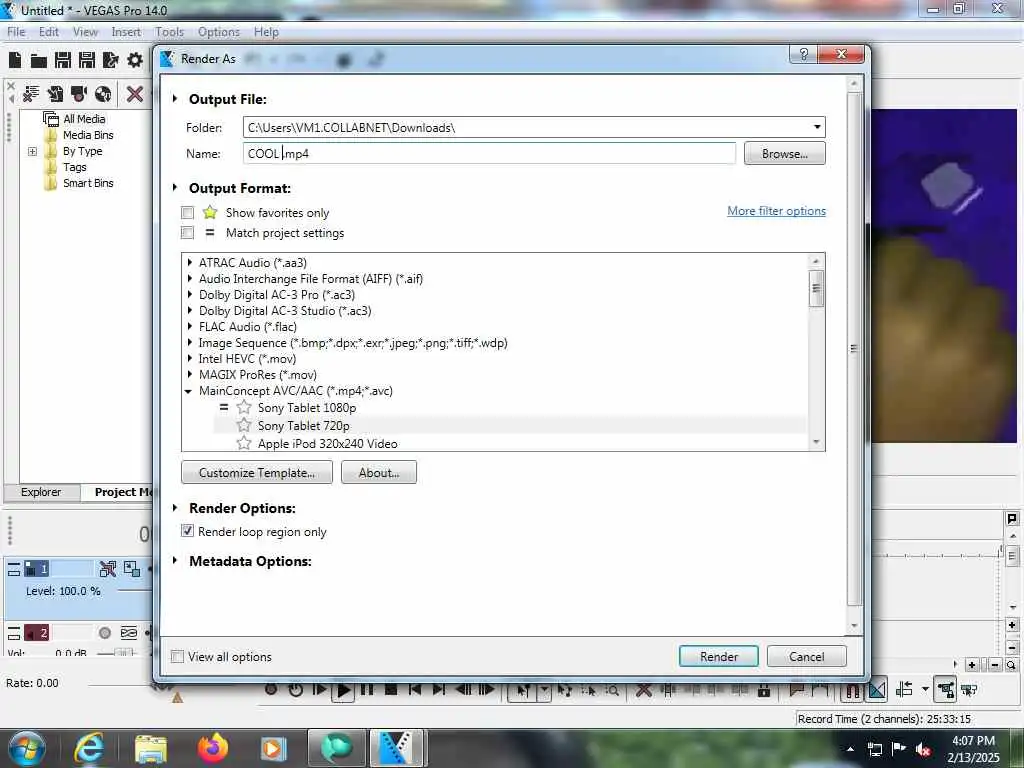Collapse the Output Format section
Image resolution: width=1024 pixels, height=768 pixels.
click(x=174, y=187)
